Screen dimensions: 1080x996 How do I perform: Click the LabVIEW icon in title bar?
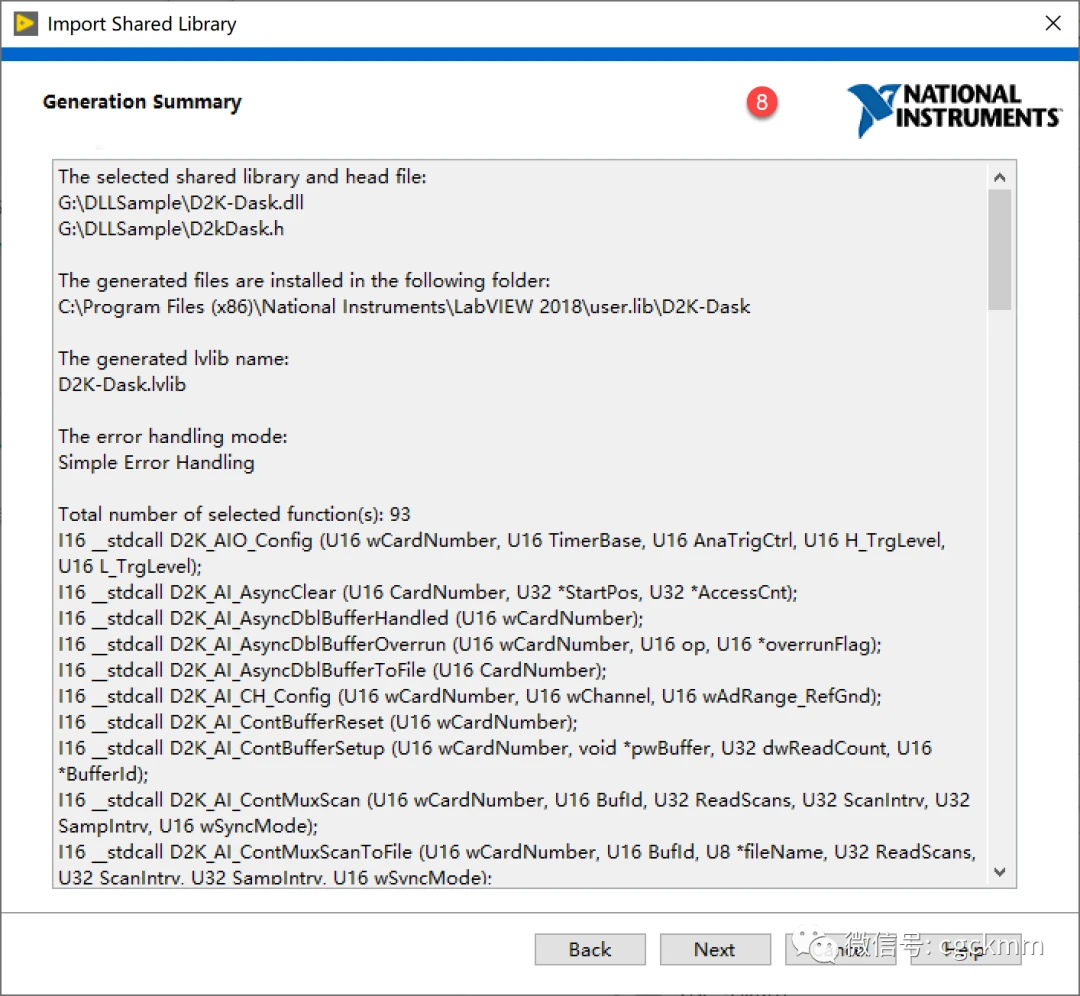pos(26,24)
